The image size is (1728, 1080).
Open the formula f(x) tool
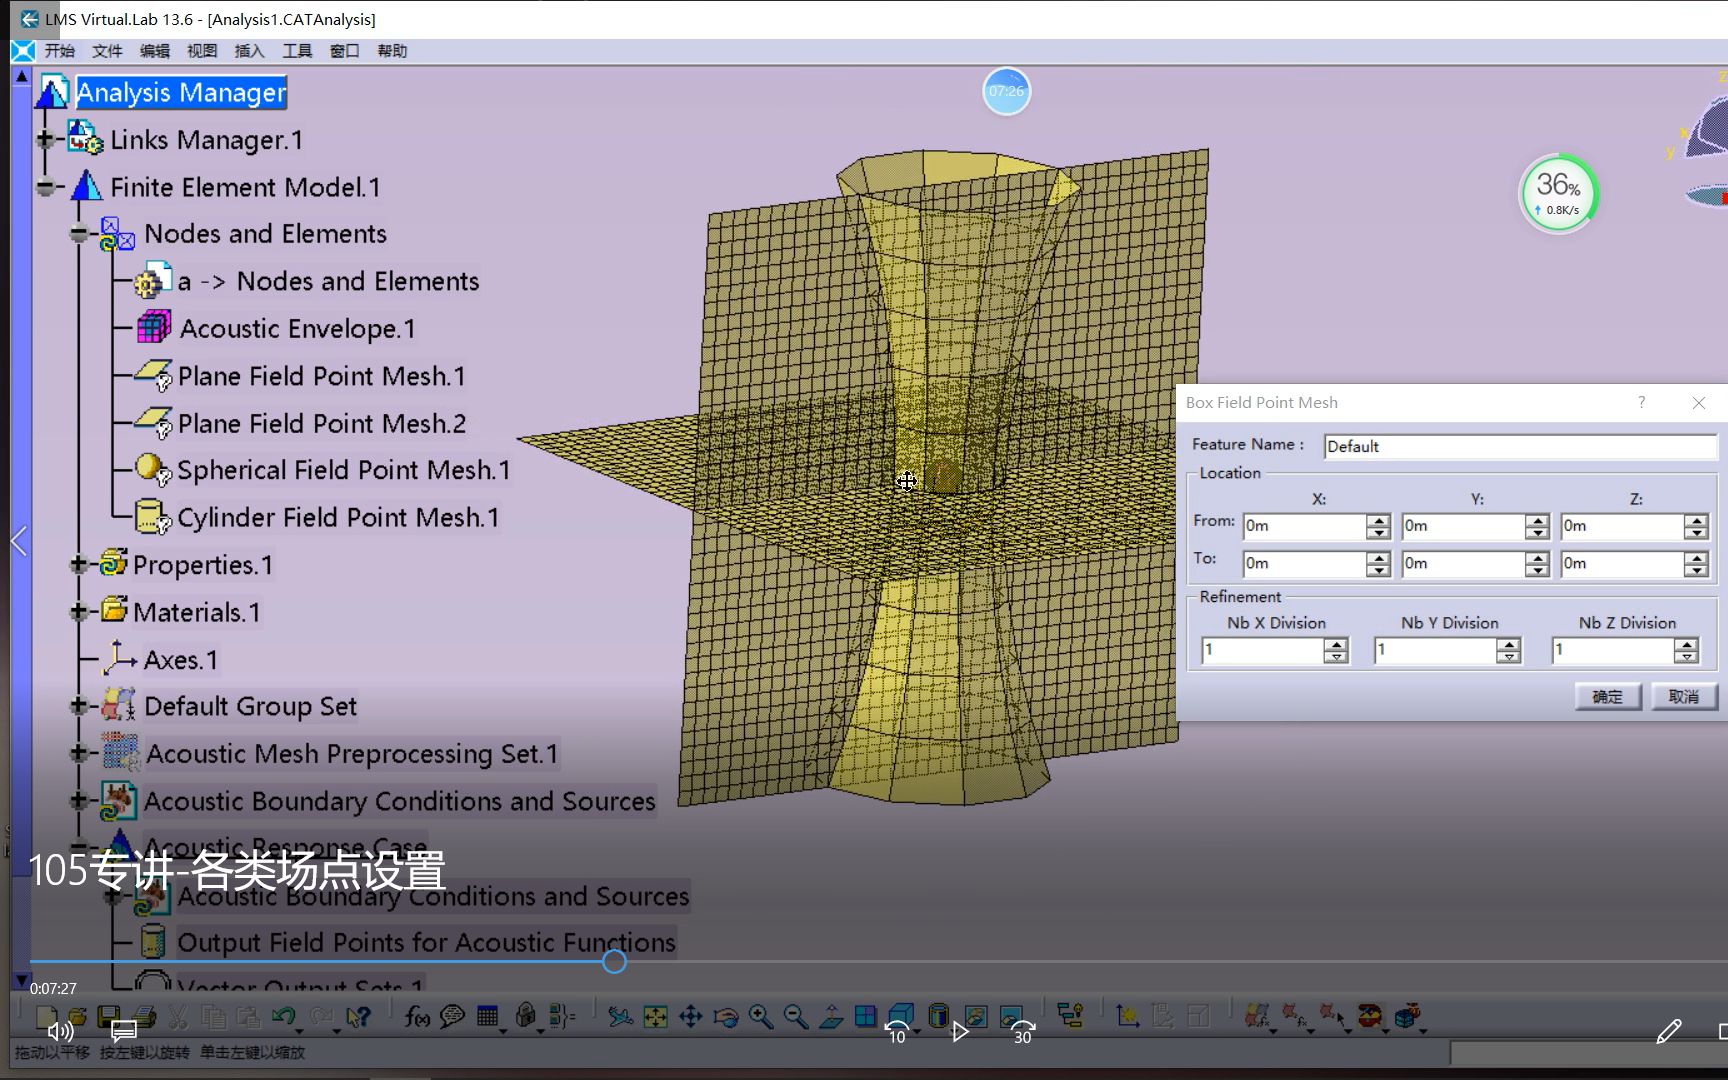417,1017
